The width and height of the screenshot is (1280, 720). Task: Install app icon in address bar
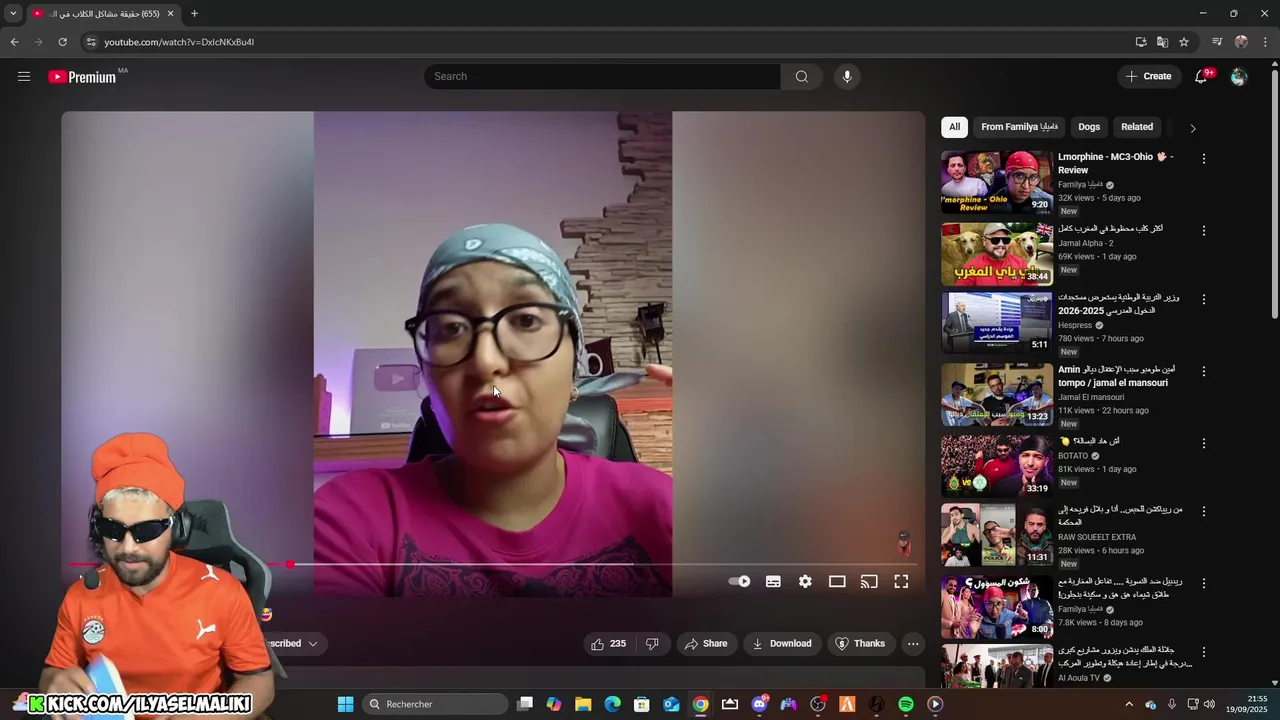(x=1141, y=42)
